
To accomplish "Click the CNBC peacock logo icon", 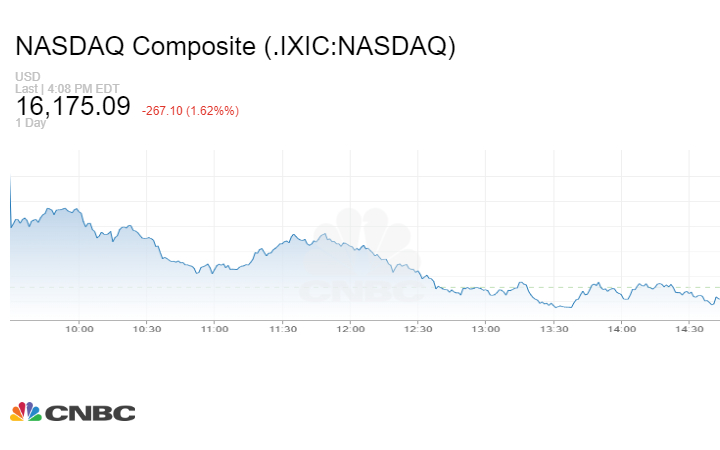I will [26, 412].
